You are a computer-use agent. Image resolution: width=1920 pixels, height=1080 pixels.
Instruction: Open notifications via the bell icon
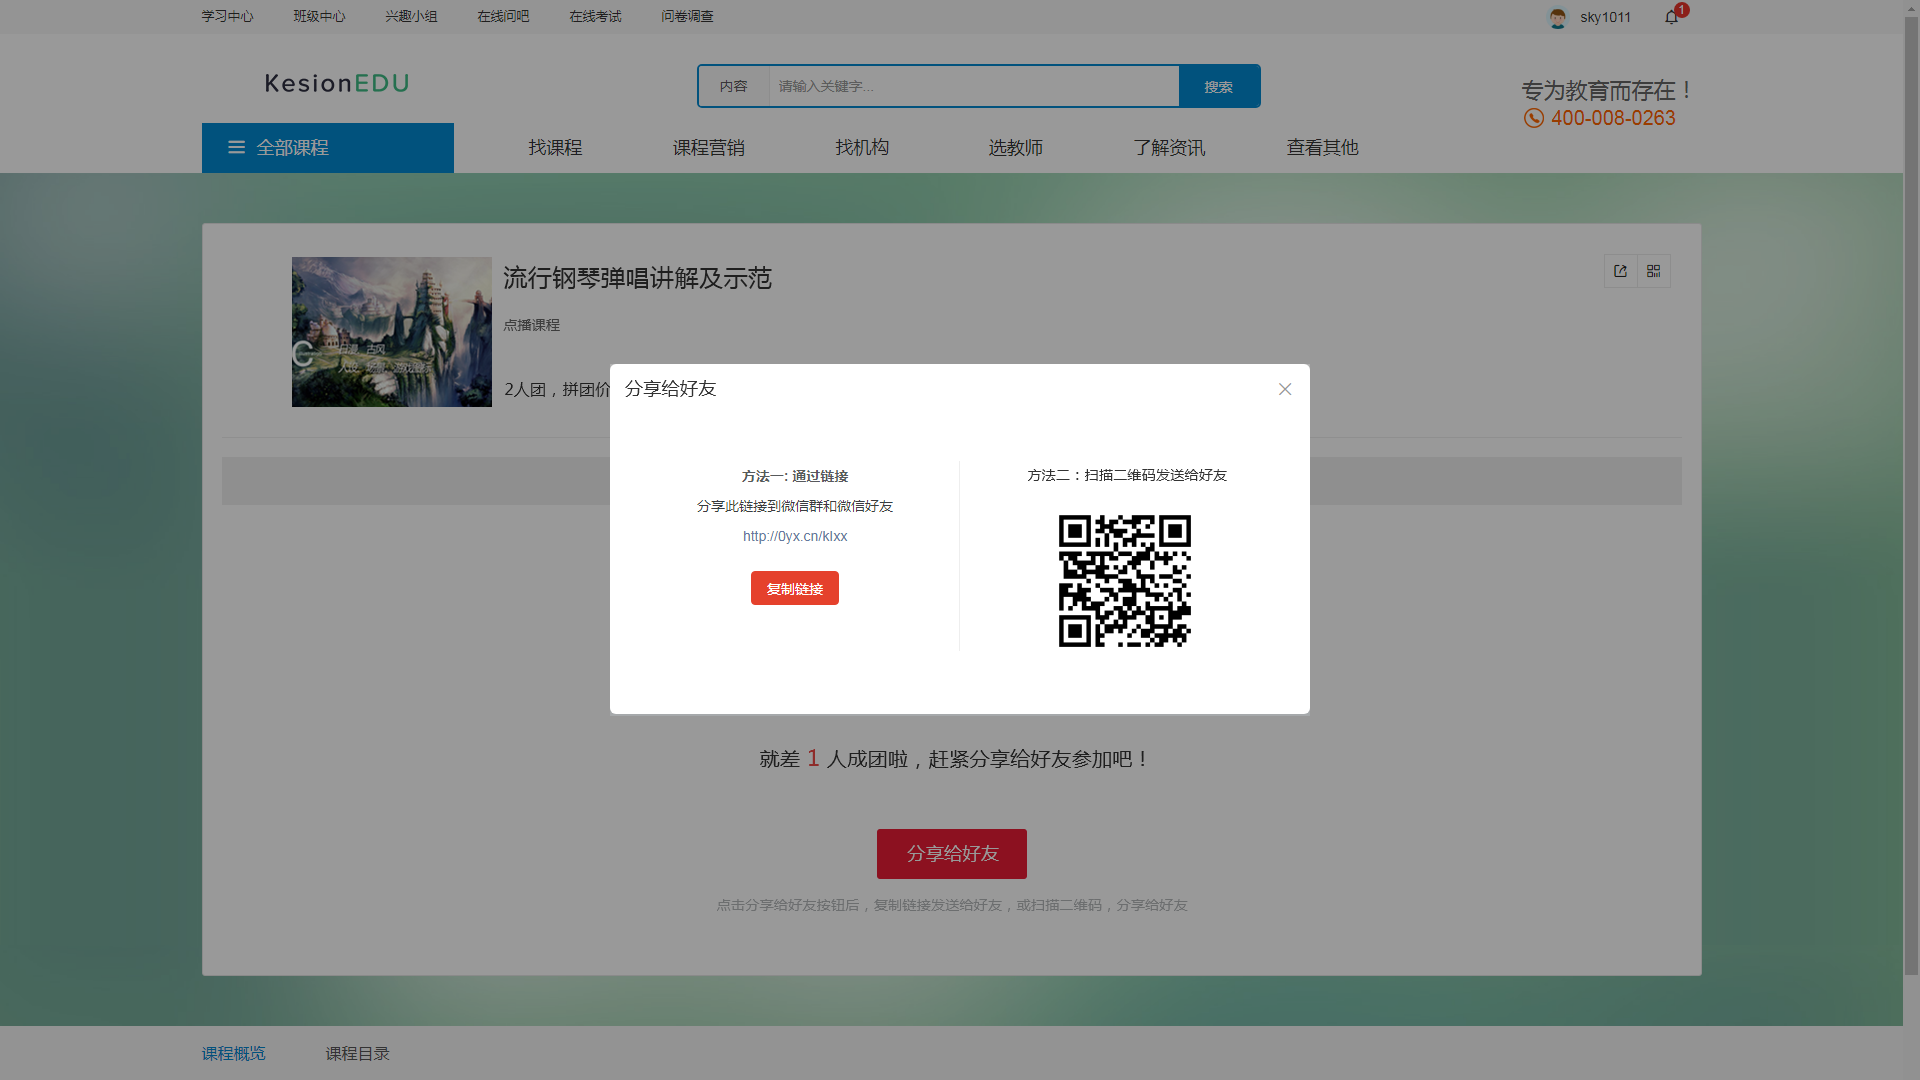(1669, 17)
